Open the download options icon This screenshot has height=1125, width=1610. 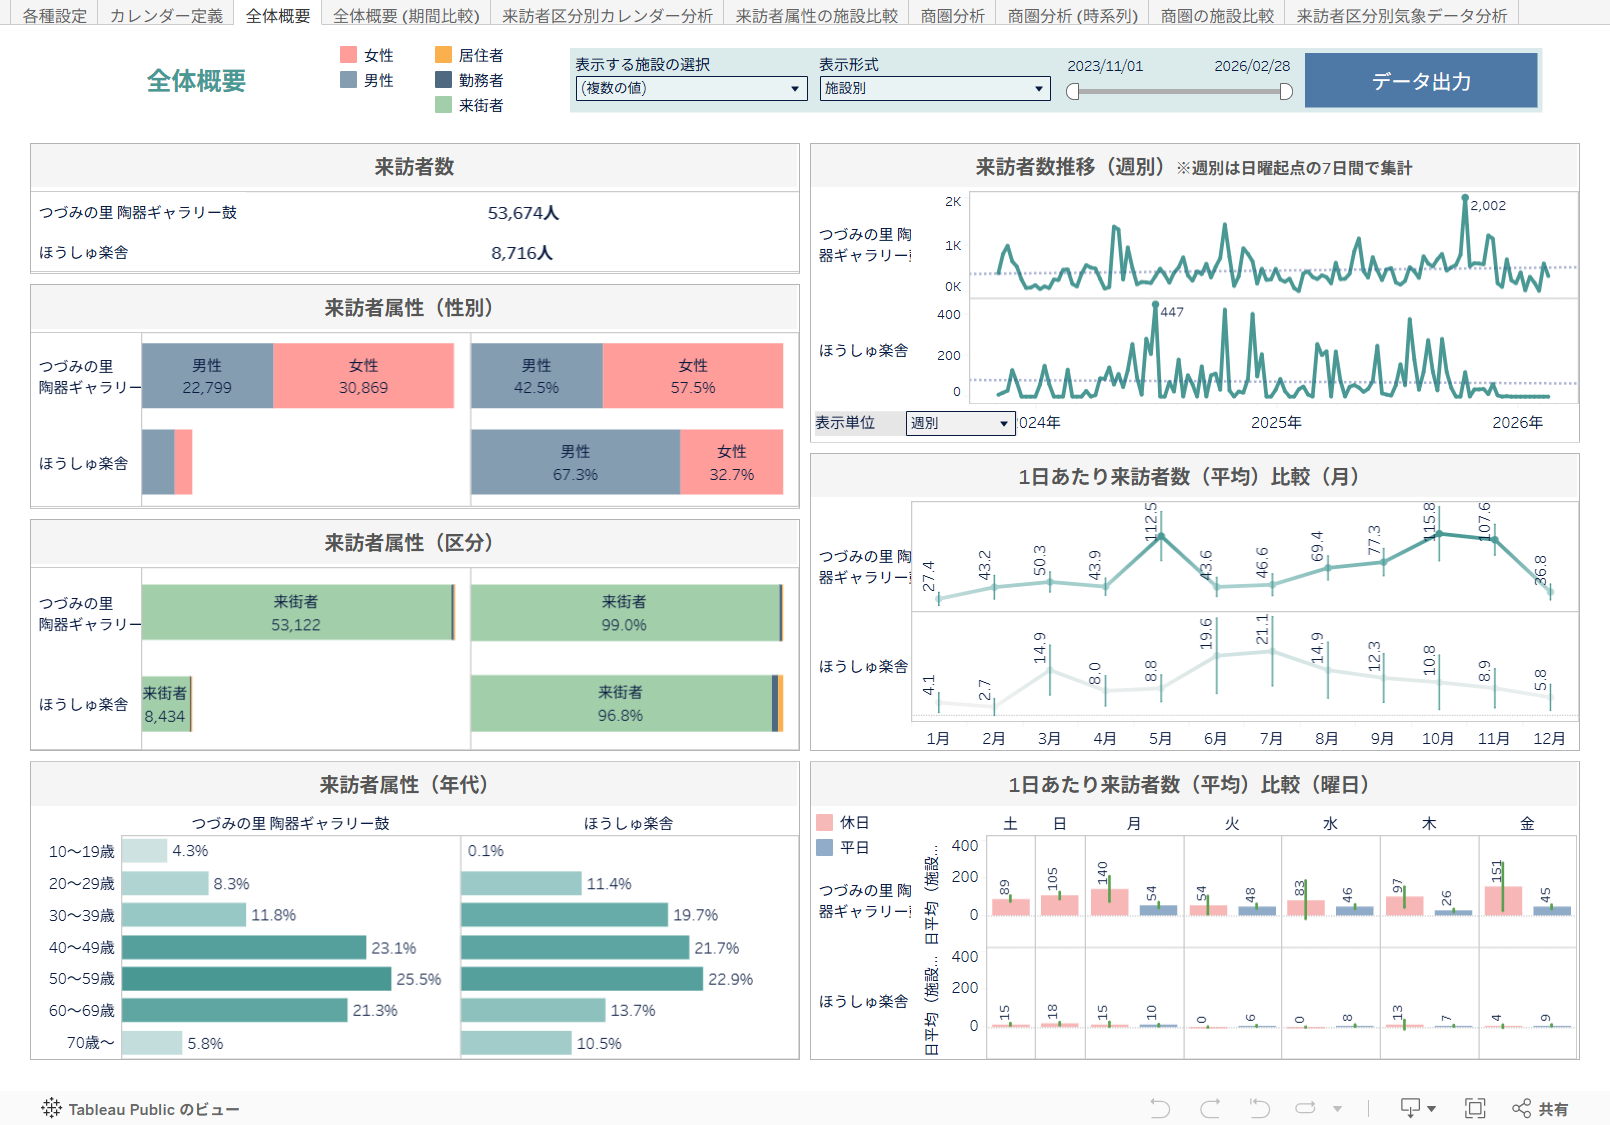pyautogui.click(x=1417, y=1108)
